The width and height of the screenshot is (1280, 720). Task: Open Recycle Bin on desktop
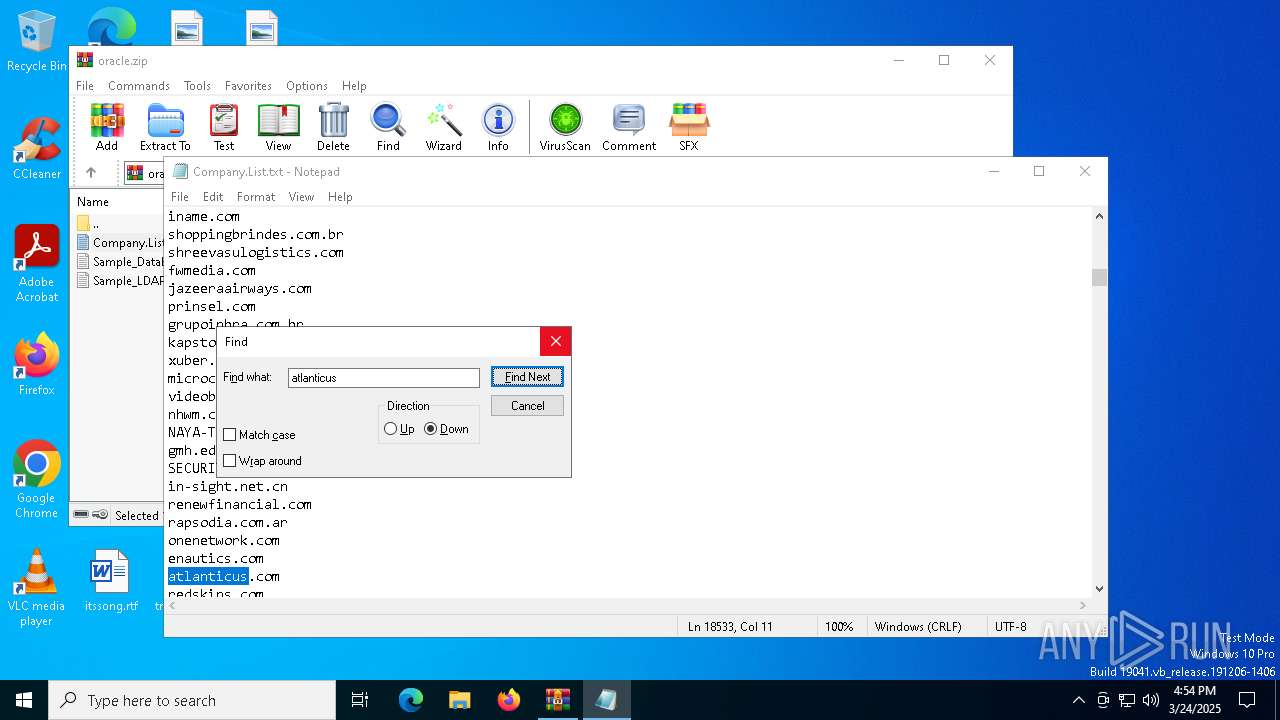click(36, 41)
